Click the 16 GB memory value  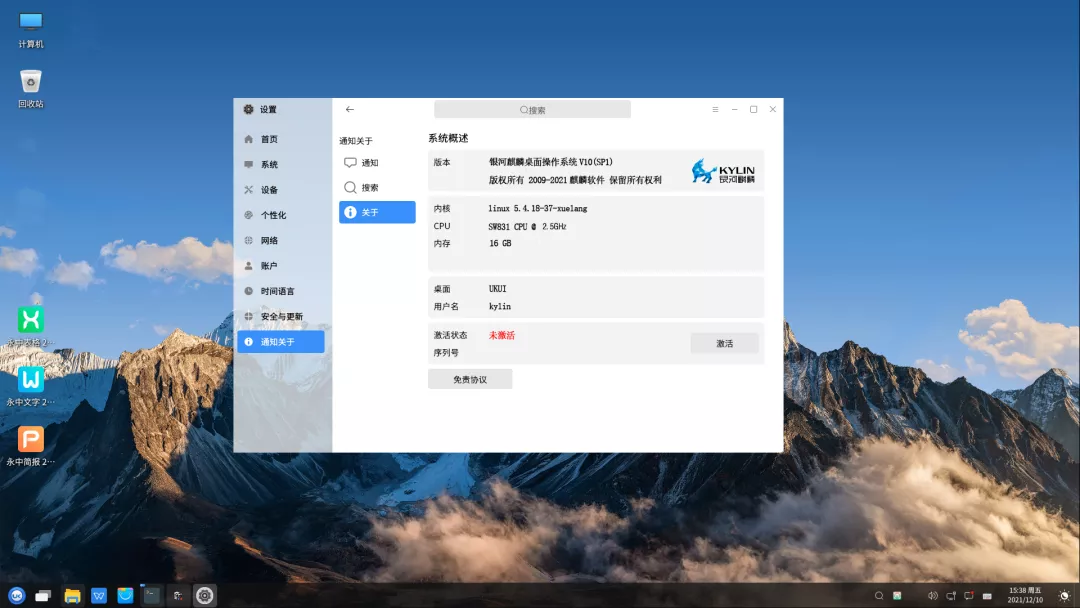pyautogui.click(x=500, y=243)
